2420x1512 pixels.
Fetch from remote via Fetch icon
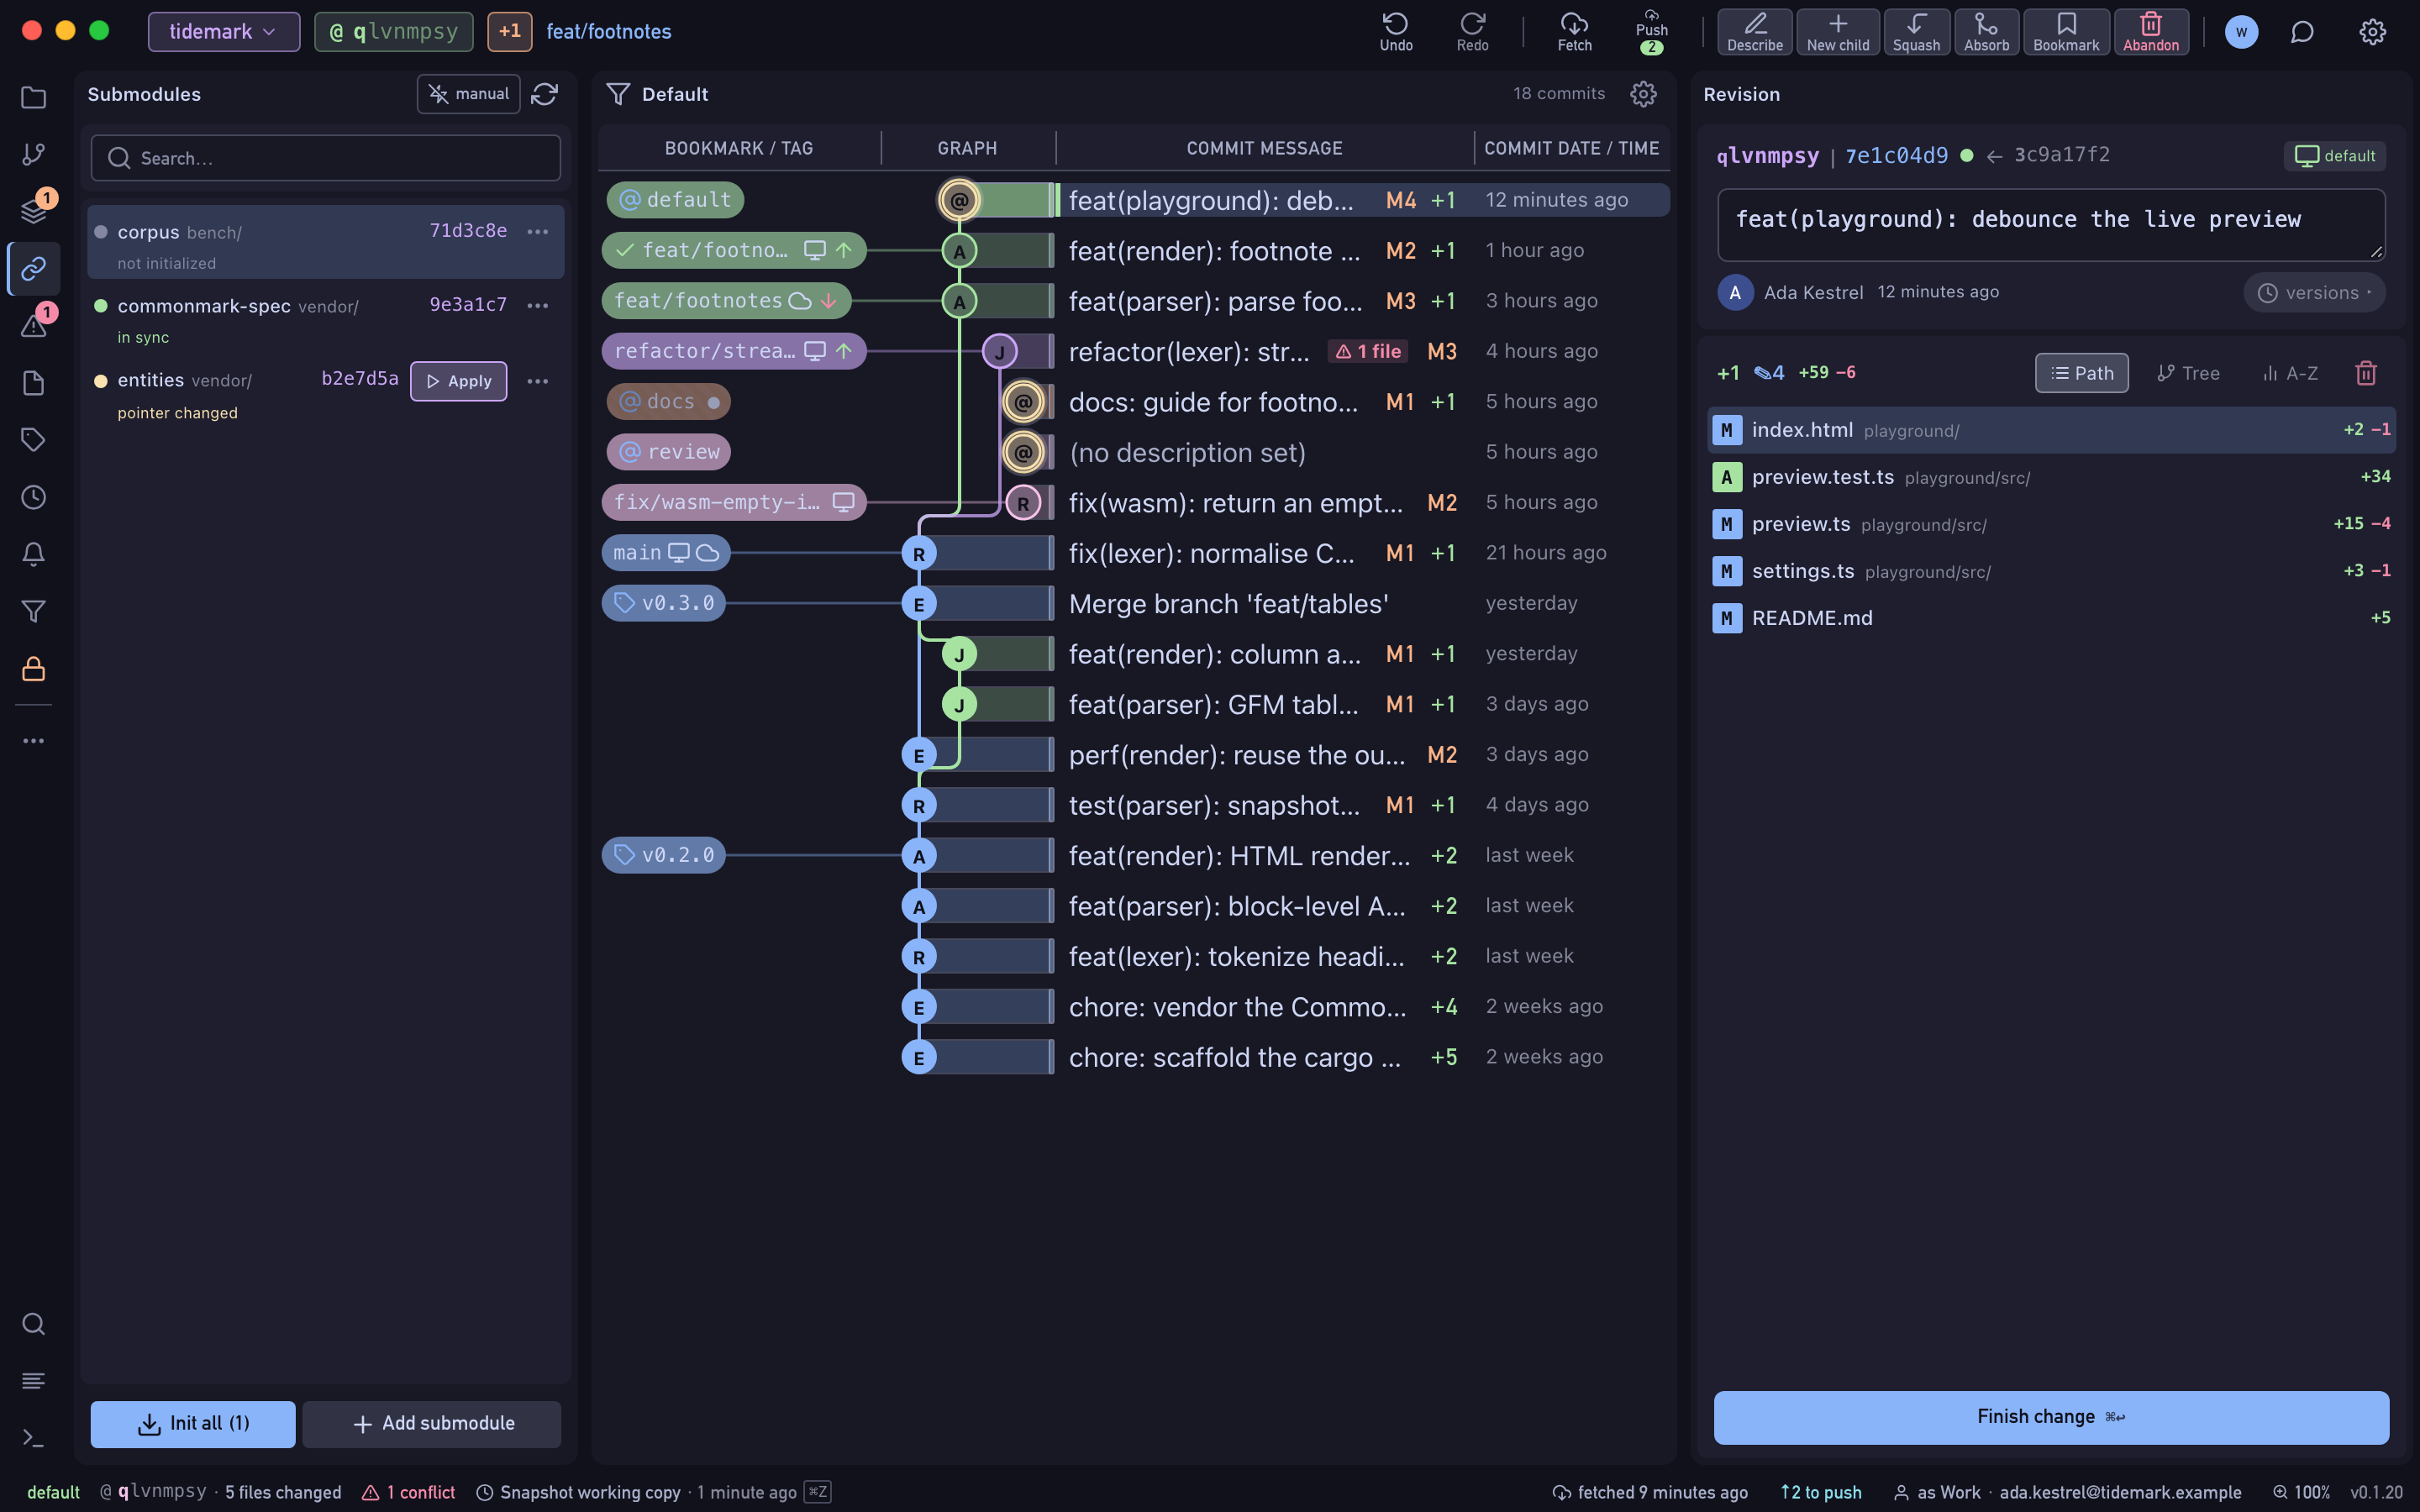[x=1574, y=31]
